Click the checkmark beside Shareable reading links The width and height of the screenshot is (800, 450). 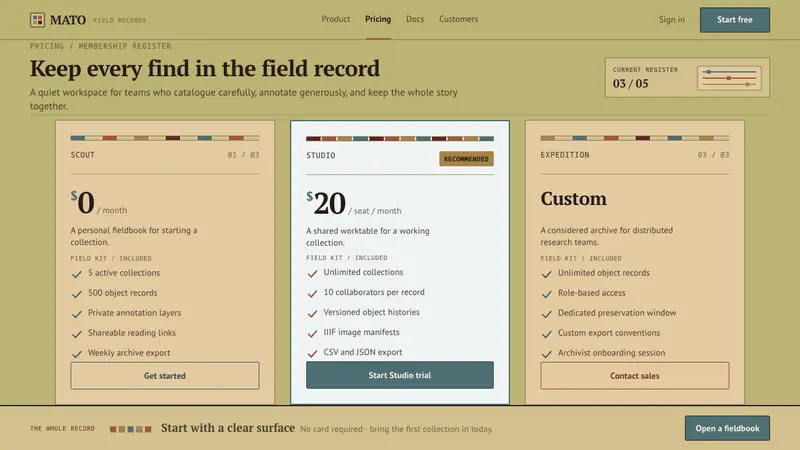point(77,334)
